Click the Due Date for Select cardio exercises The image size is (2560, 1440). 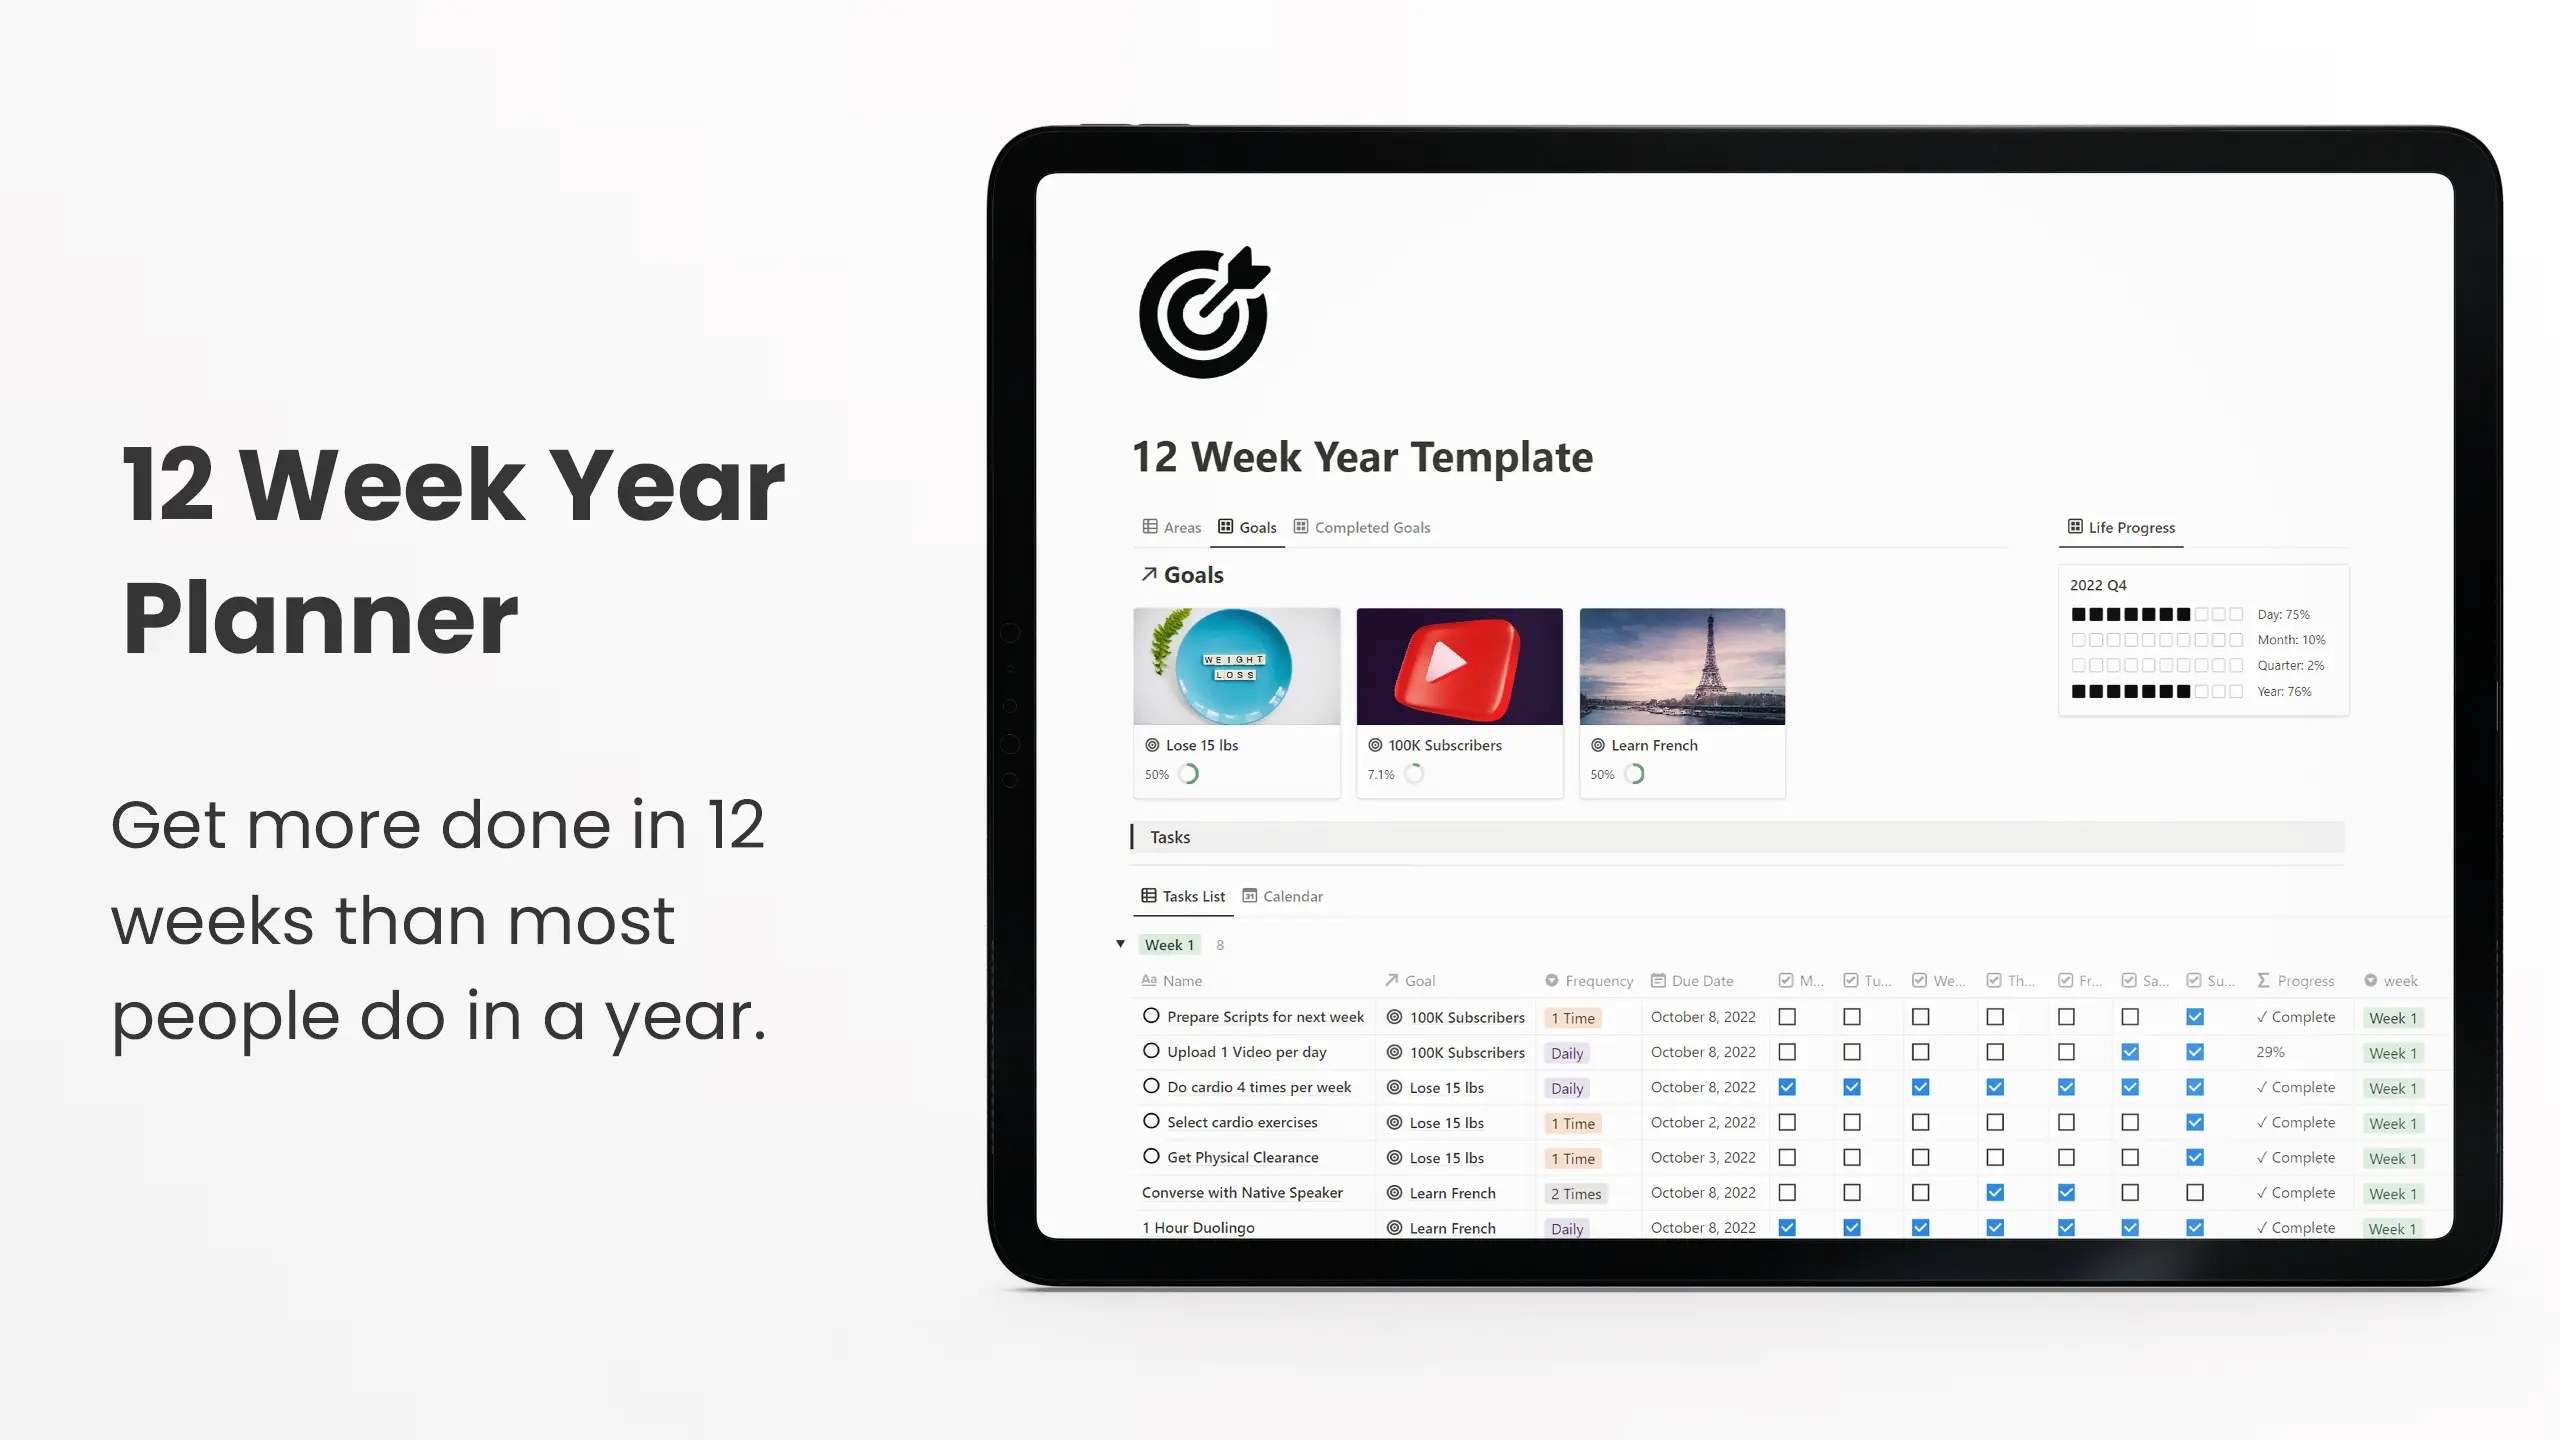pos(1700,1122)
